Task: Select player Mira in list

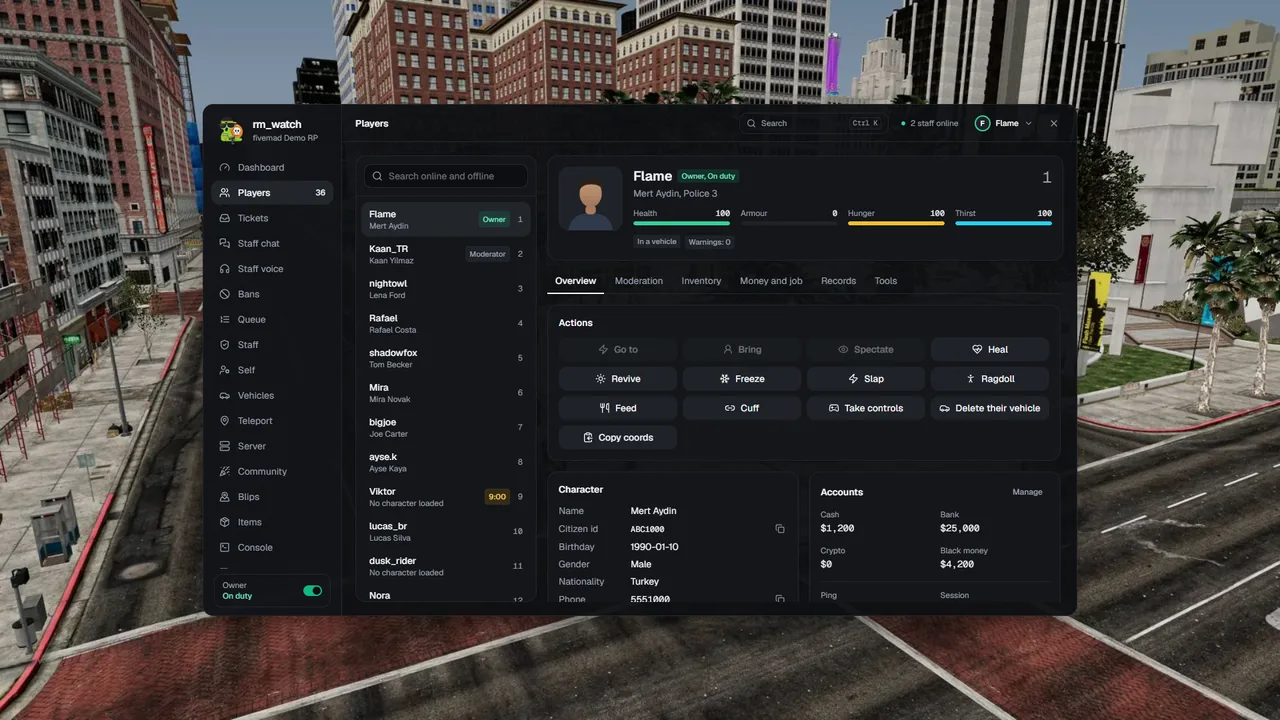Action: coord(446,393)
